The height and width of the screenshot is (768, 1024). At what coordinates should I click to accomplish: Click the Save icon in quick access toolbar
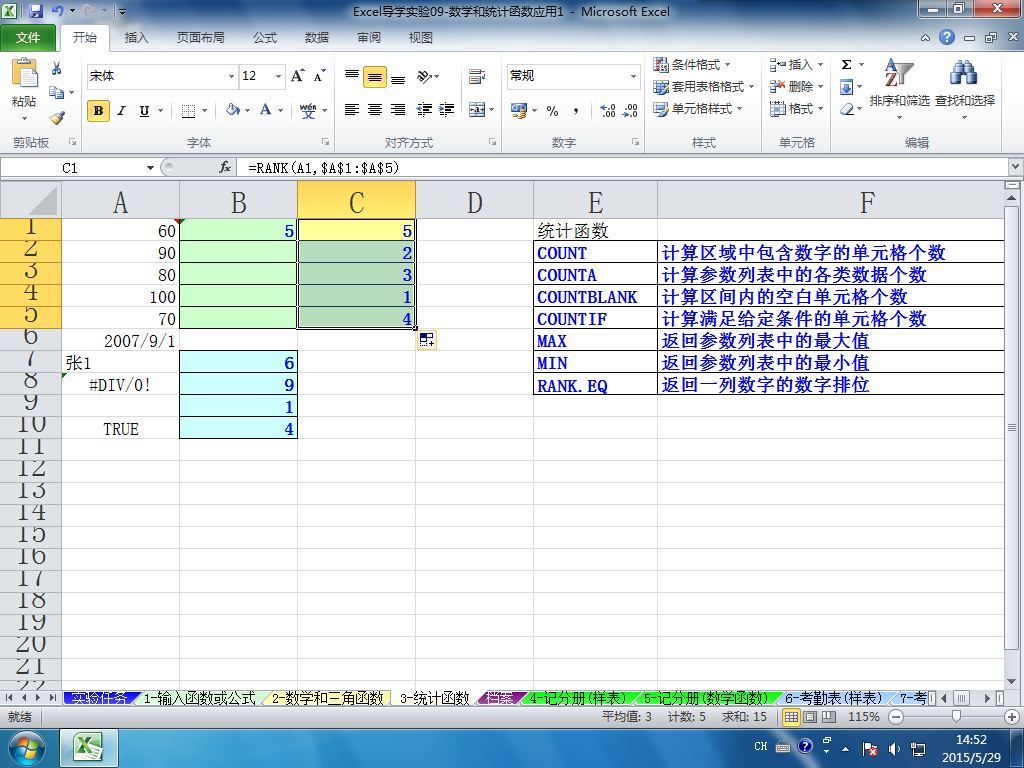[35, 11]
